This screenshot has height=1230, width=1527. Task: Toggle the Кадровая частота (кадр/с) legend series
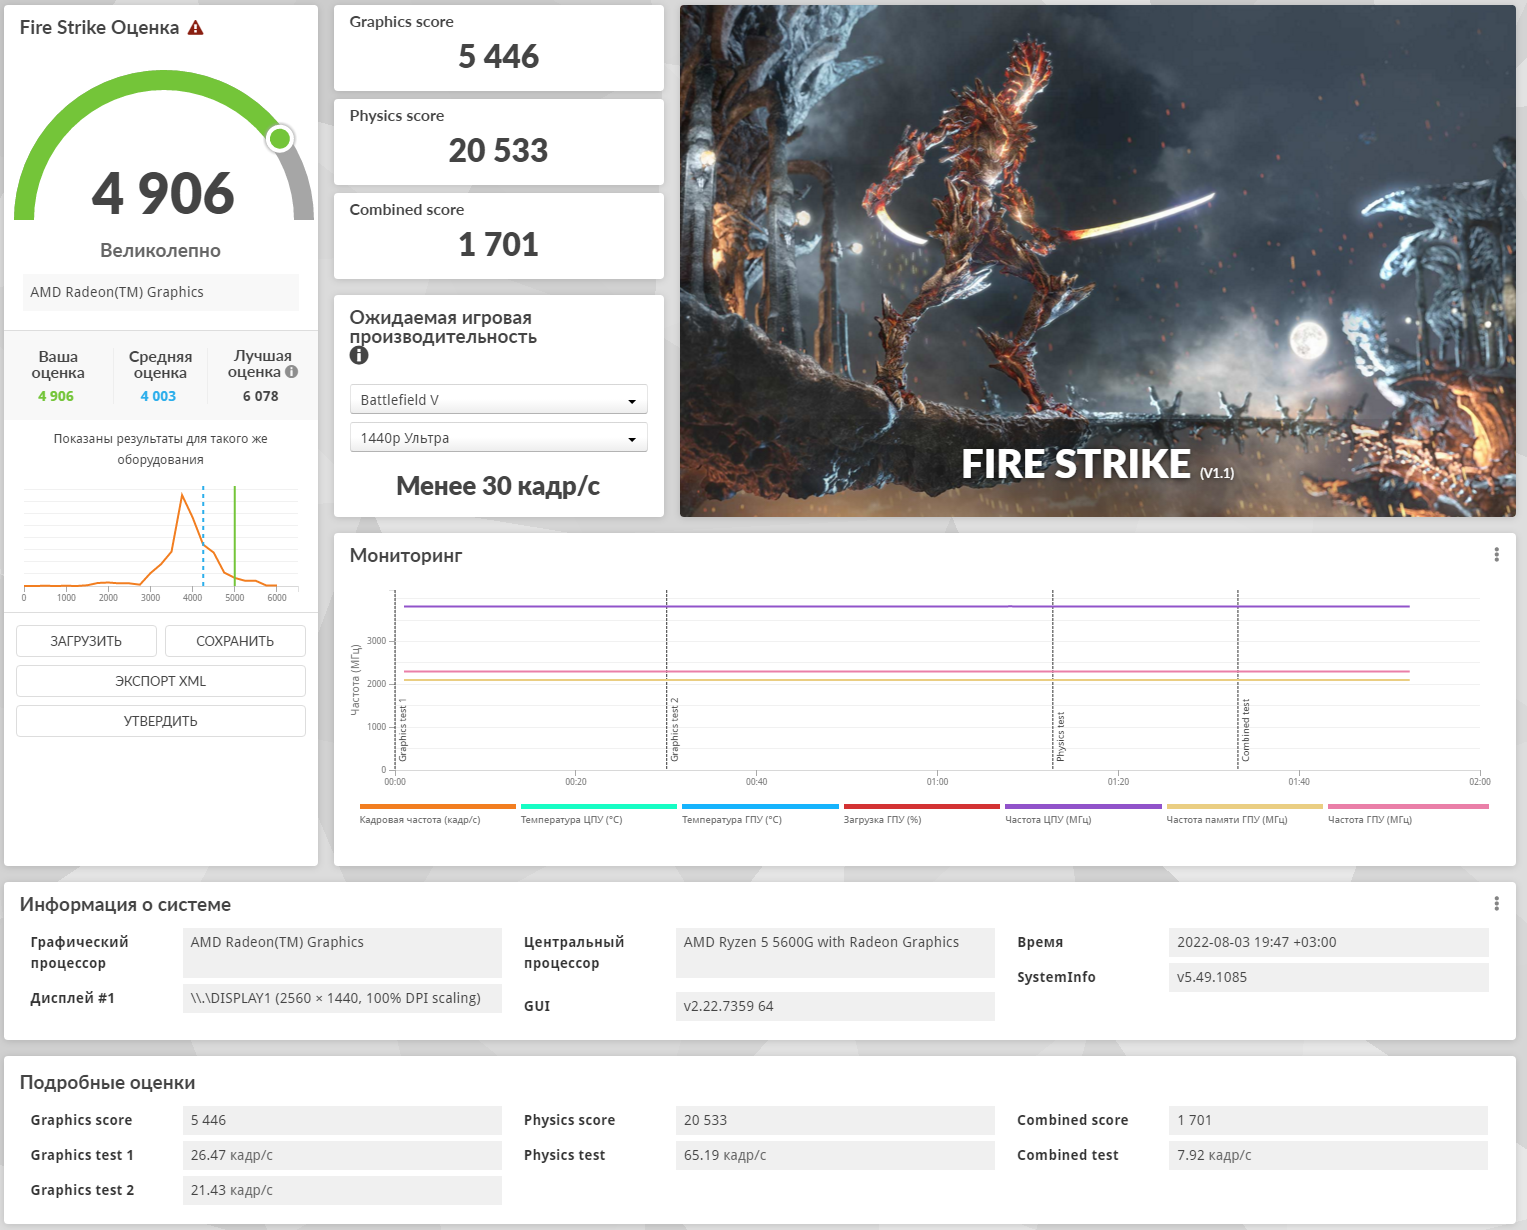pos(437,814)
